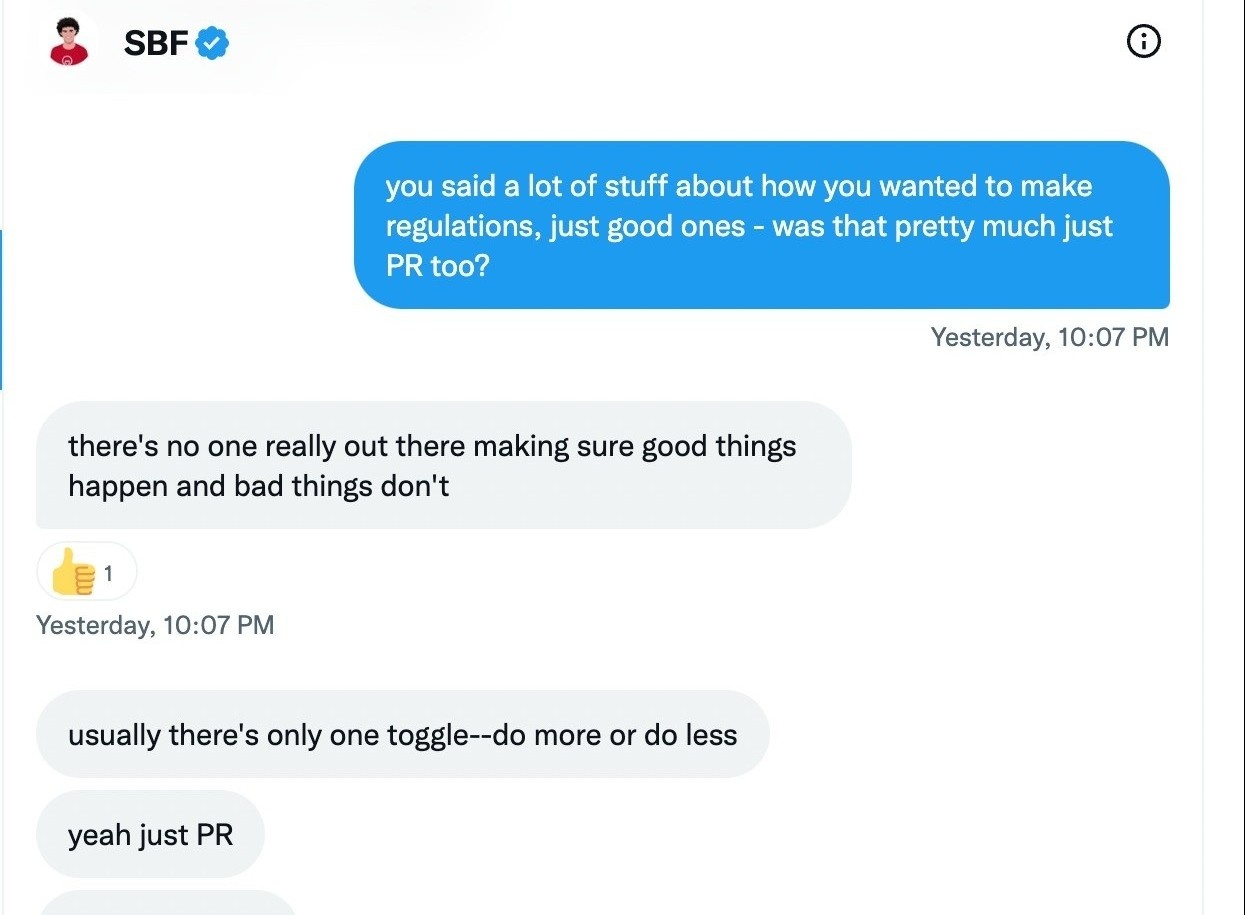Click the "yeah just PR" message bubble

150,834
